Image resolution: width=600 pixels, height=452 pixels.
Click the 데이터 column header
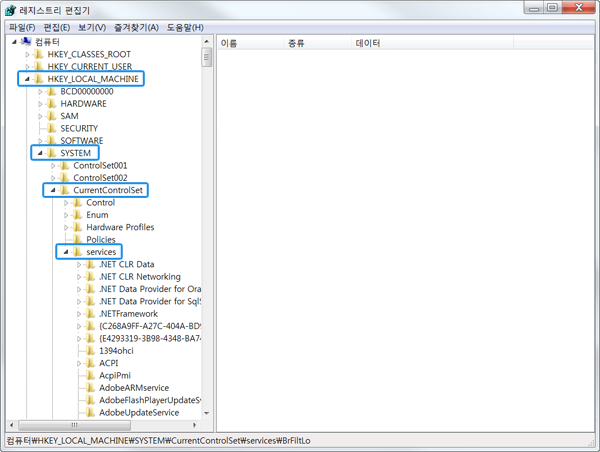[x=432, y=43]
